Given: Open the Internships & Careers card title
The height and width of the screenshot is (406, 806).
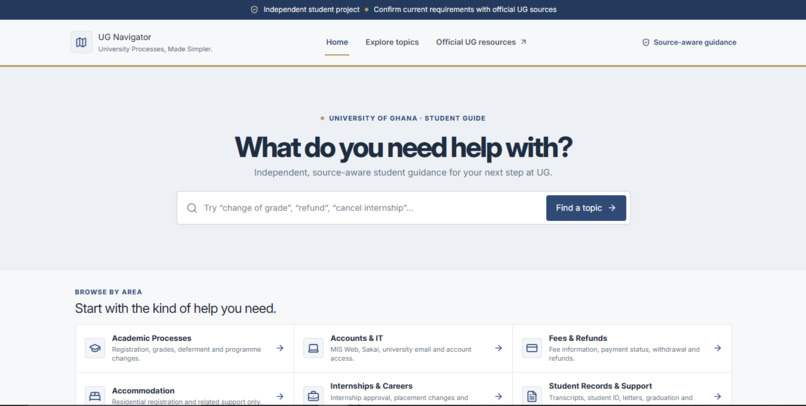Looking at the screenshot, I should point(371,386).
